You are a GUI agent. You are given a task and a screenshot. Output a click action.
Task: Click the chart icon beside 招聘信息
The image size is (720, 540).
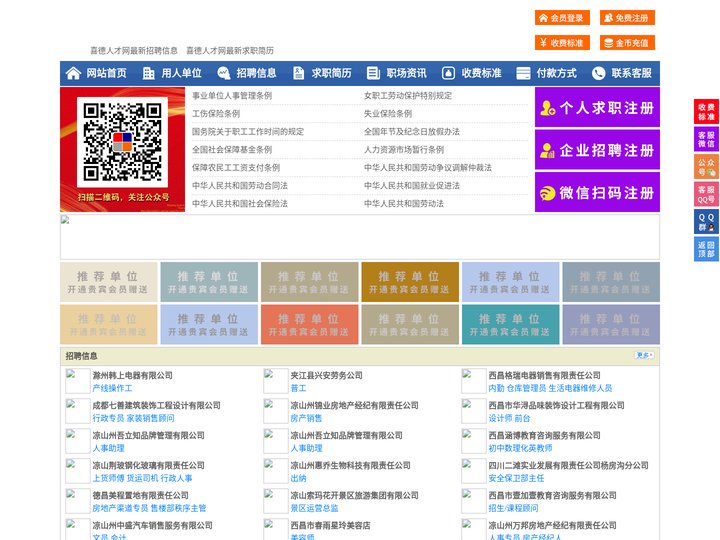[x=223, y=73]
